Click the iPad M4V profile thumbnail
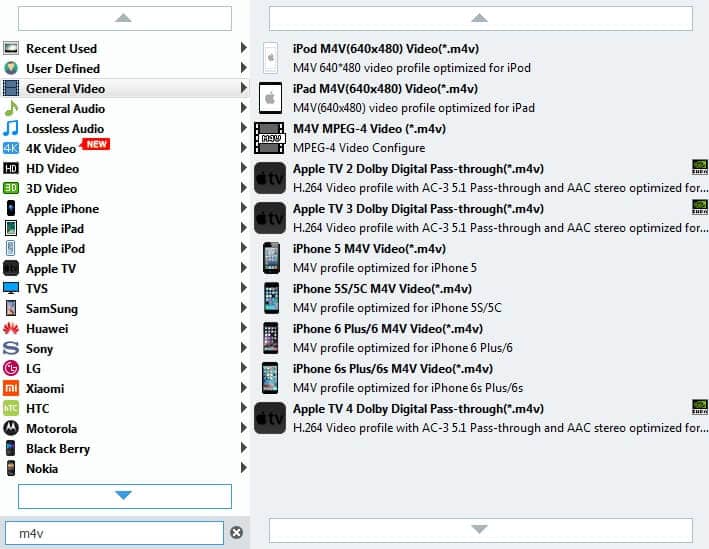709x549 pixels. [x=270, y=98]
